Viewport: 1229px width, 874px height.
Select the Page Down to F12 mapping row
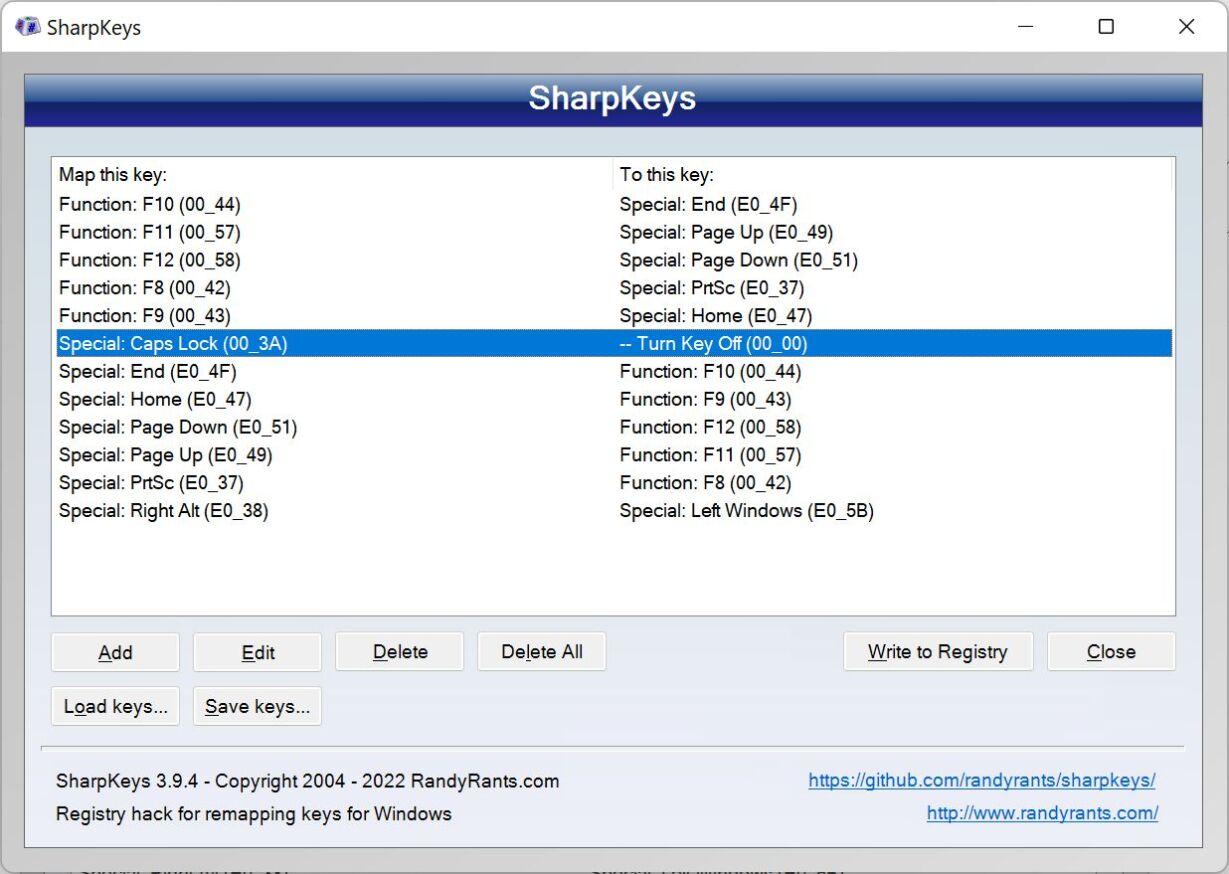pos(400,426)
